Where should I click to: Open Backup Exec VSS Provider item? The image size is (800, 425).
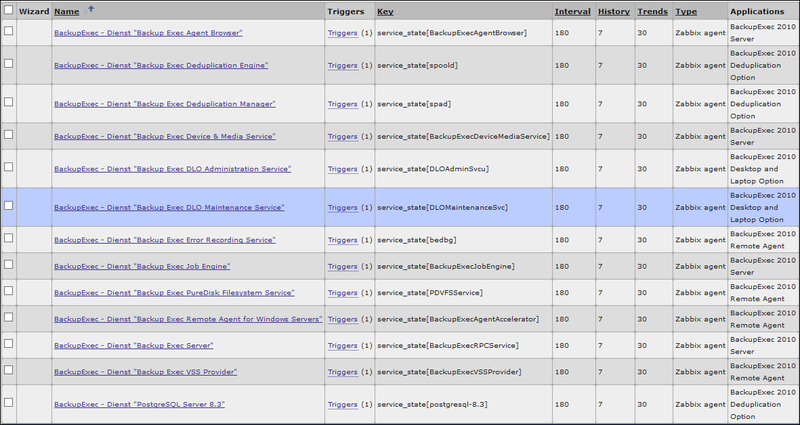[145, 372]
